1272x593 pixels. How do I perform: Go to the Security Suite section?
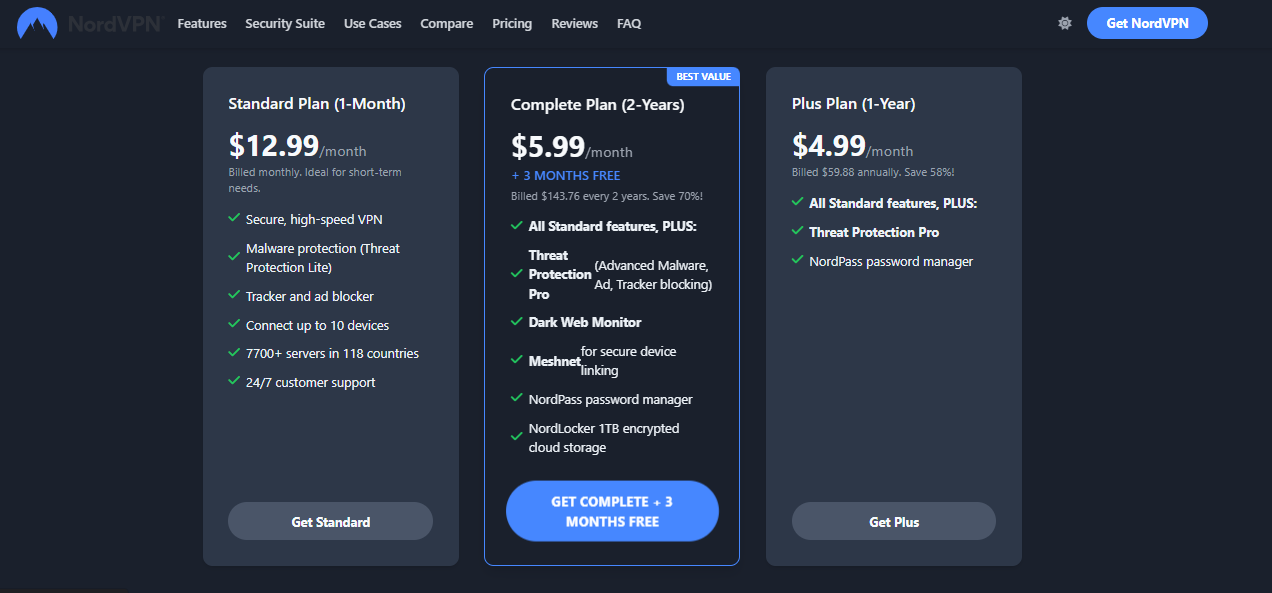285,23
